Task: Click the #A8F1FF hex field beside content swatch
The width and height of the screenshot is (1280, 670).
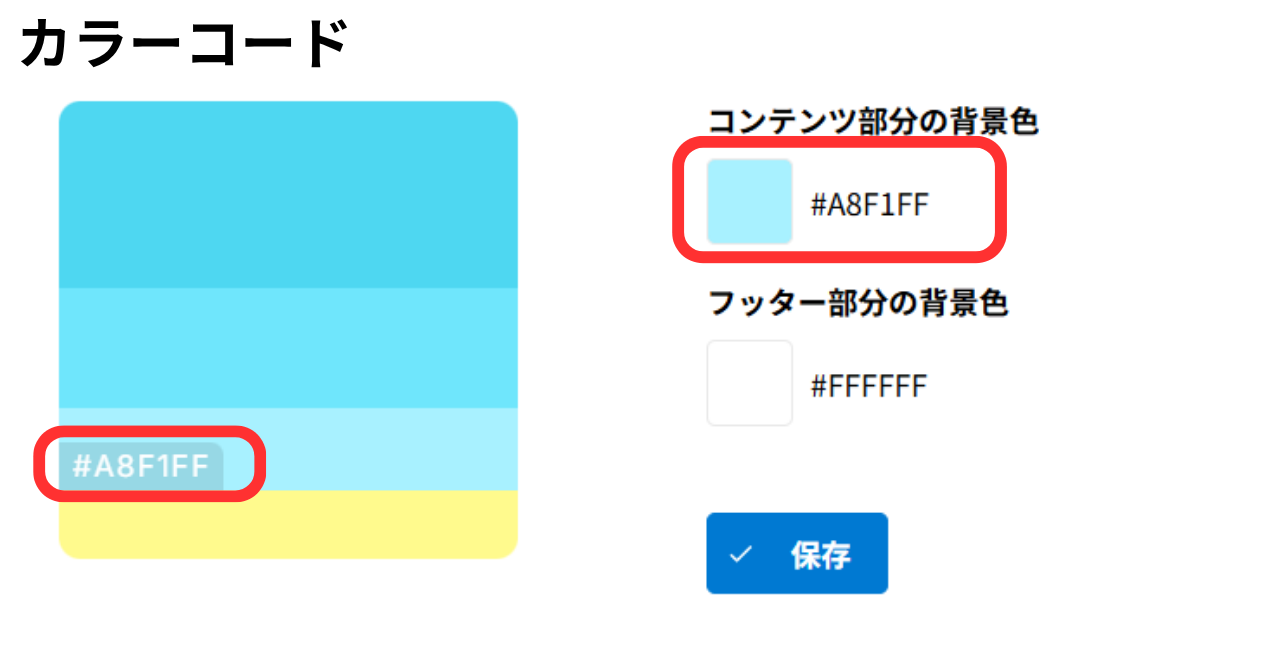Action: click(869, 205)
